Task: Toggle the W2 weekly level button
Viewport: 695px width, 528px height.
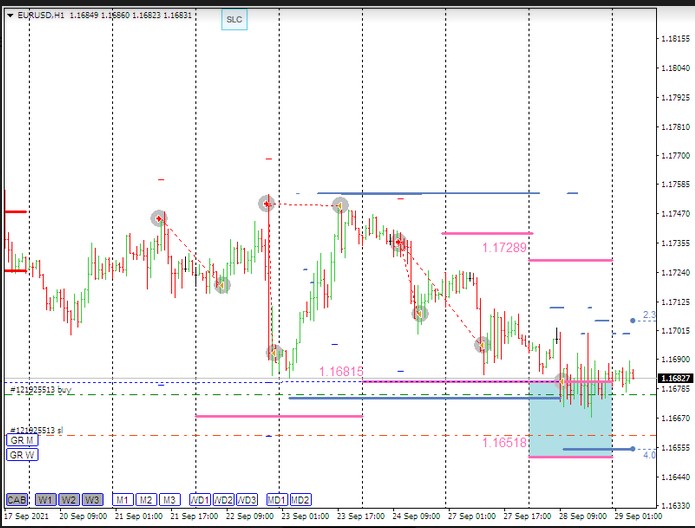Action: click(x=69, y=499)
